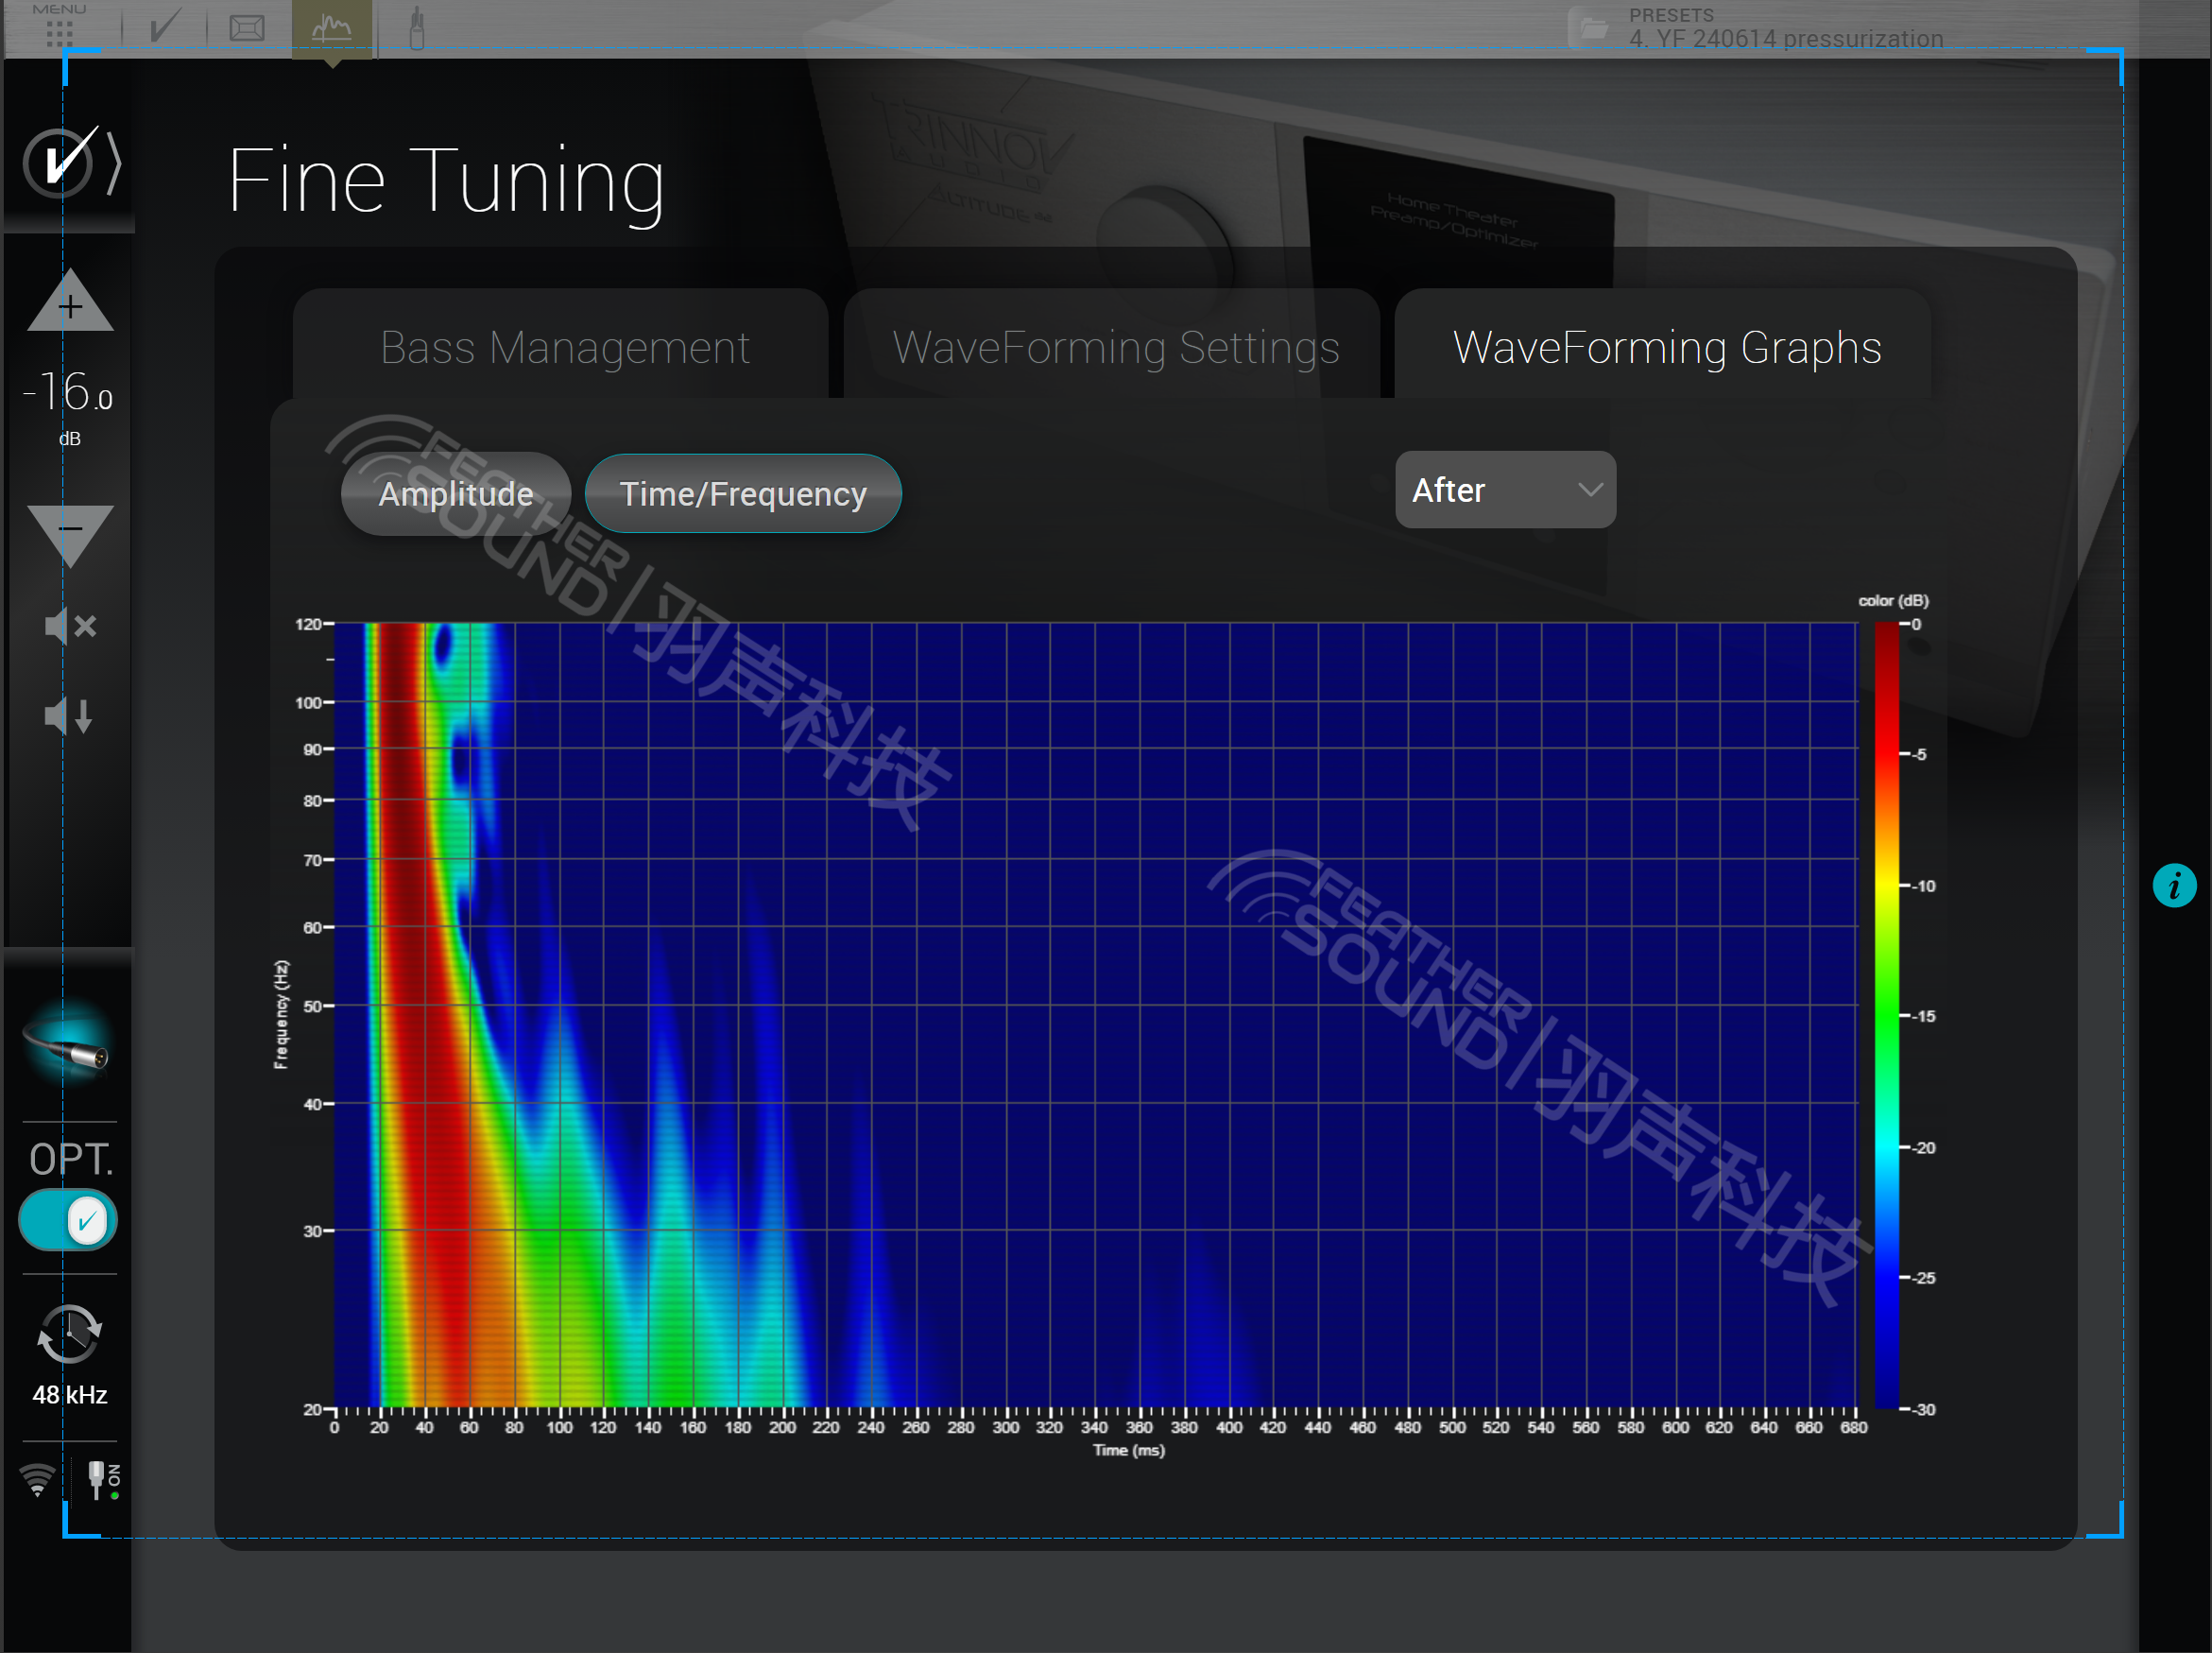Viewport: 2212px width, 1653px height.
Task: Open the After dropdown menu
Action: click(x=1504, y=490)
